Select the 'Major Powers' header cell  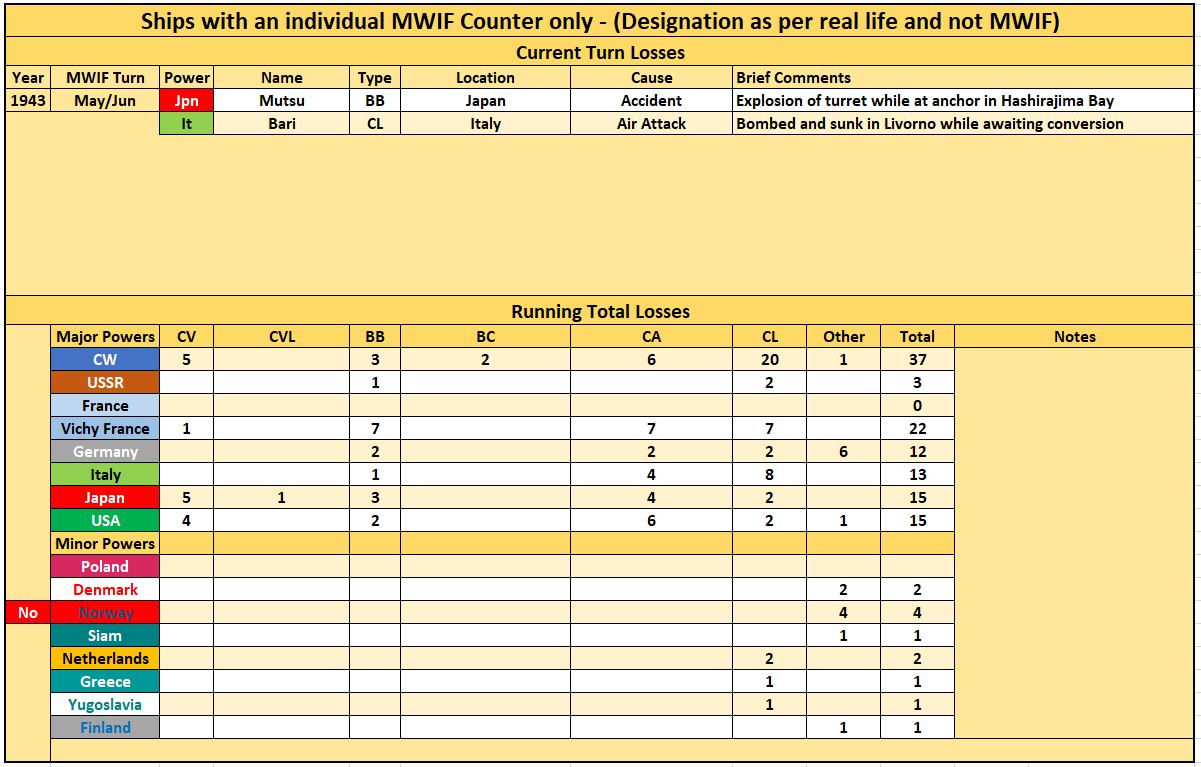[105, 337]
